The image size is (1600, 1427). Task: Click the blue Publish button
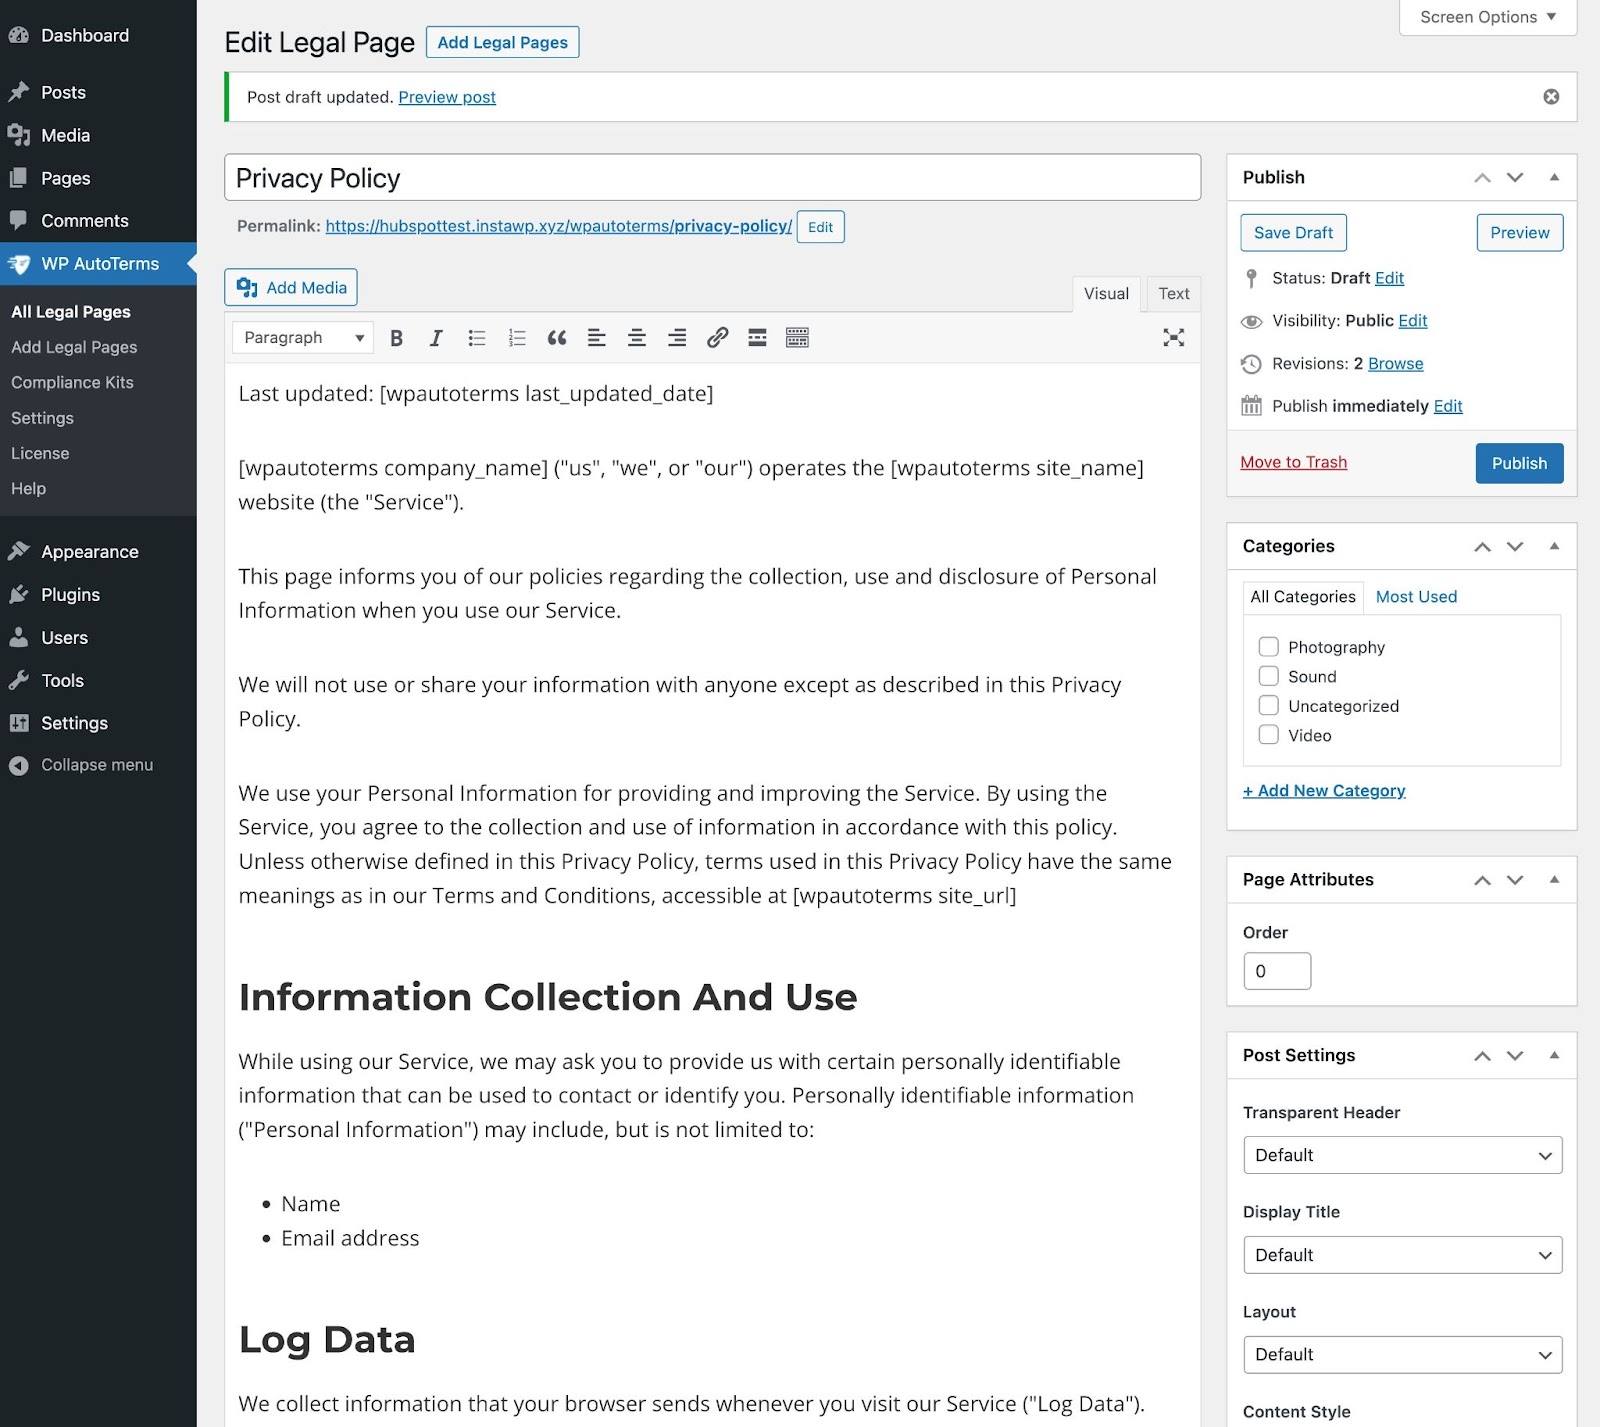(x=1518, y=463)
